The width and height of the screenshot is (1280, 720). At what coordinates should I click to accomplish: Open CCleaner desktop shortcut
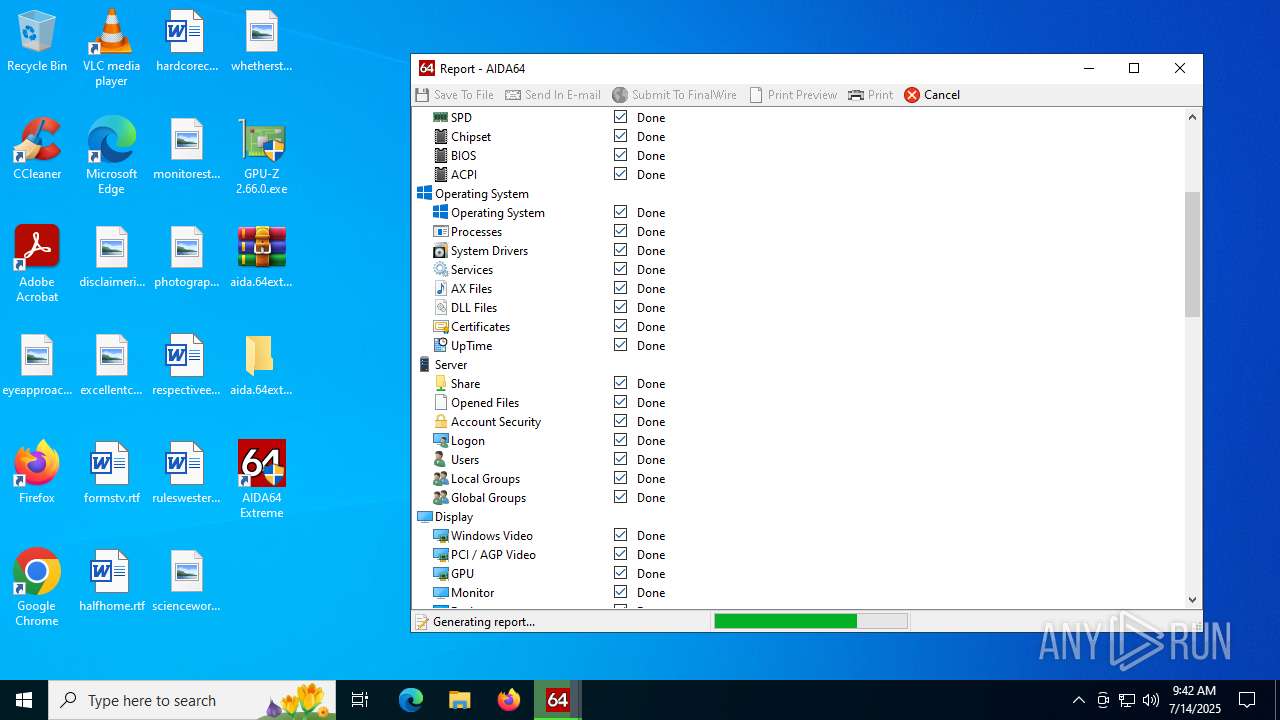[x=37, y=149]
